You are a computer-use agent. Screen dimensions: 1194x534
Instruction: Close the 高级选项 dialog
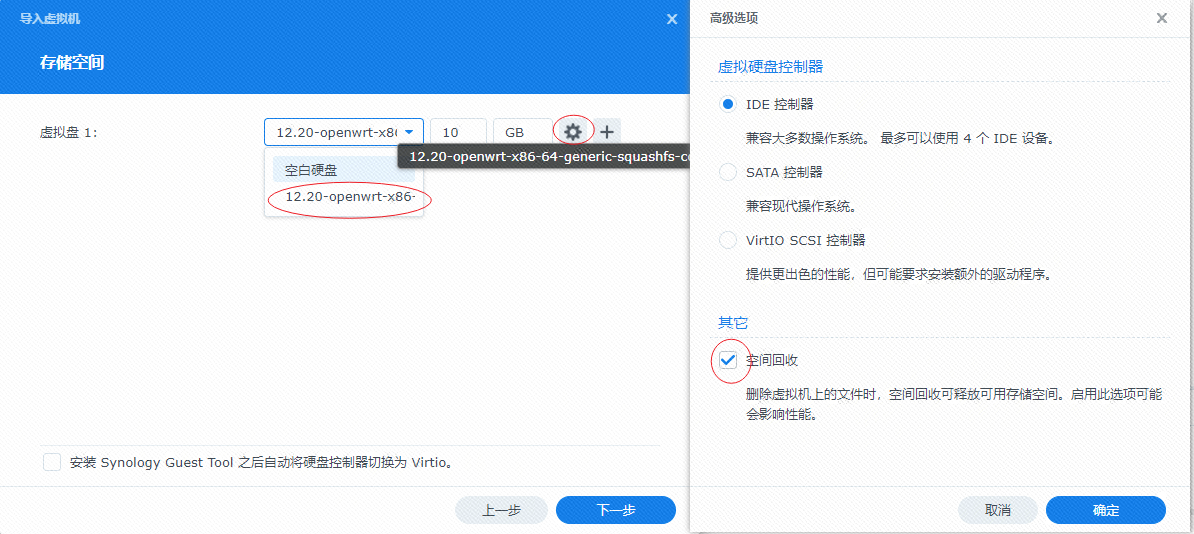[x=1161, y=18]
